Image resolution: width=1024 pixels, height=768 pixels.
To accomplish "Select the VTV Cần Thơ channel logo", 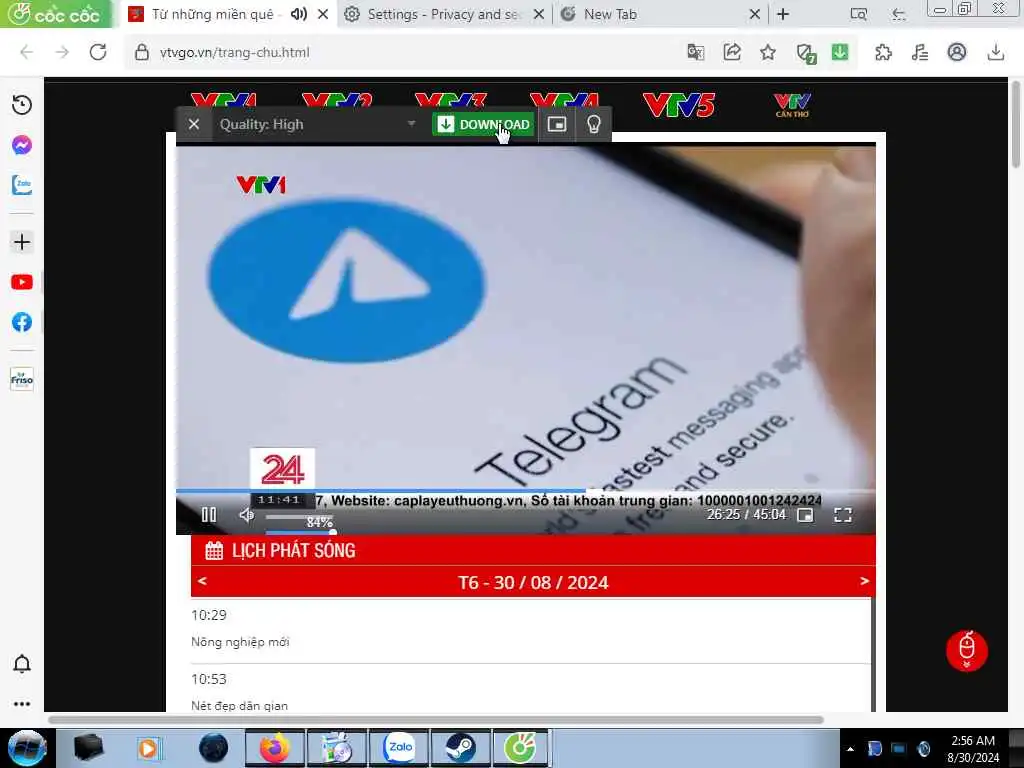I will coord(792,104).
